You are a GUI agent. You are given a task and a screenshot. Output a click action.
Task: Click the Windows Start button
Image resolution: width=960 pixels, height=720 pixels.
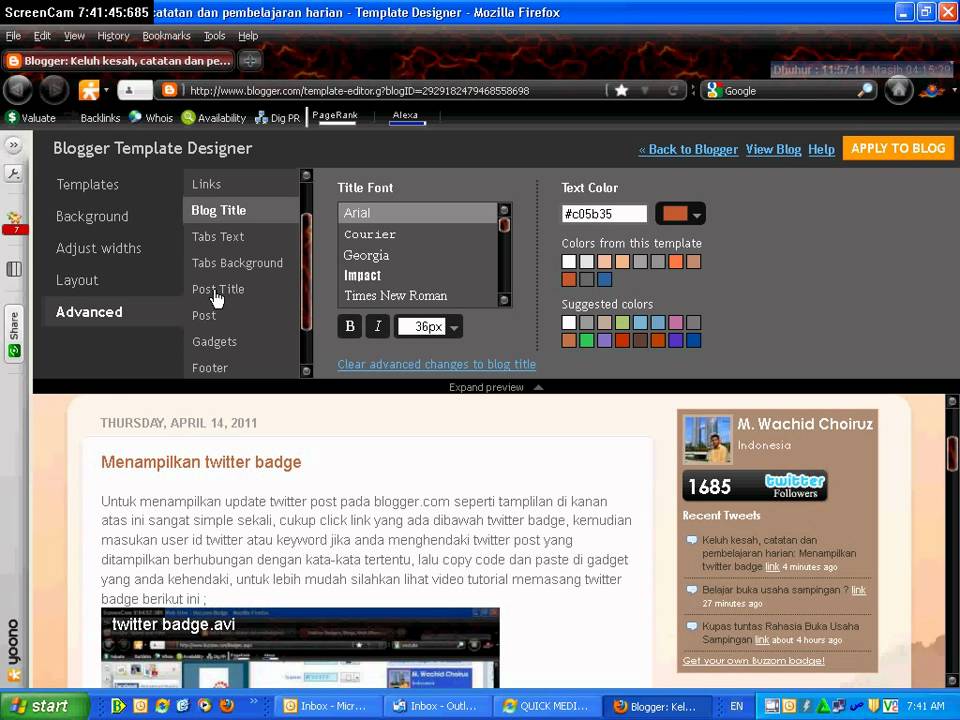click(x=43, y=705)
